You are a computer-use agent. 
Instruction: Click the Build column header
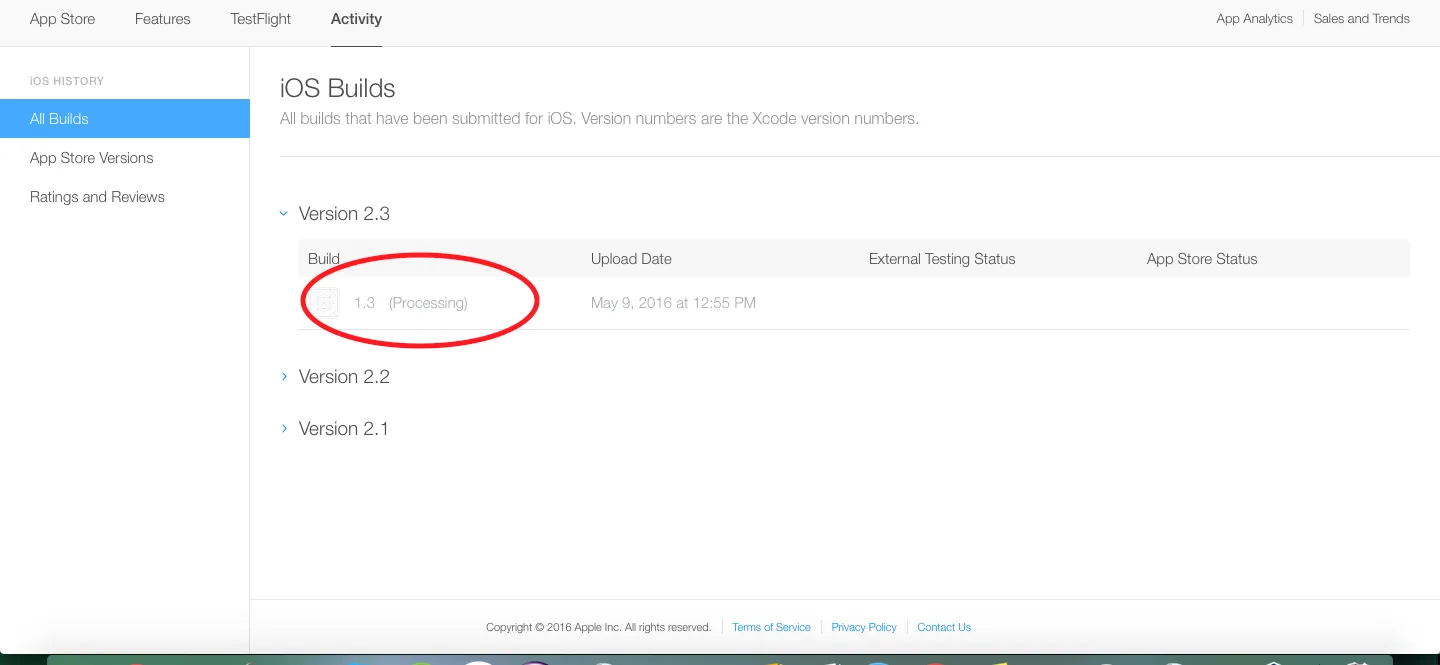click(324, 259)
